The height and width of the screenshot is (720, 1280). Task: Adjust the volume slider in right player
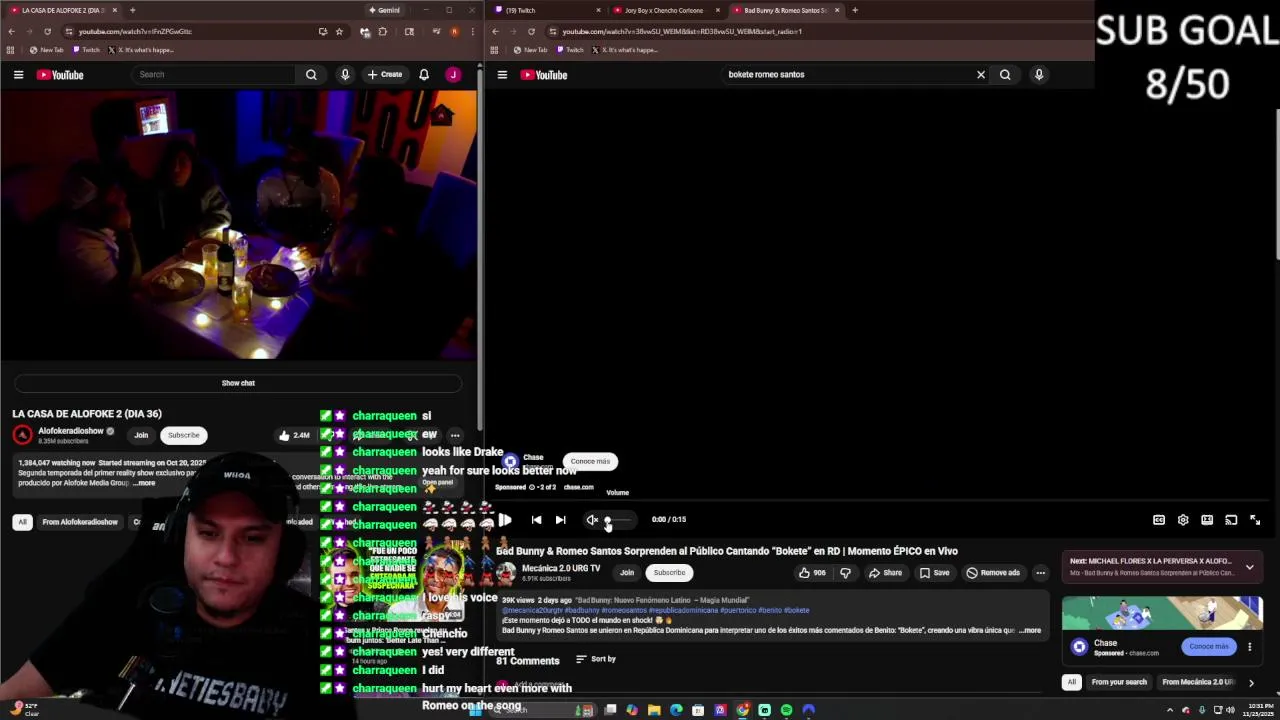coord(617,520)
